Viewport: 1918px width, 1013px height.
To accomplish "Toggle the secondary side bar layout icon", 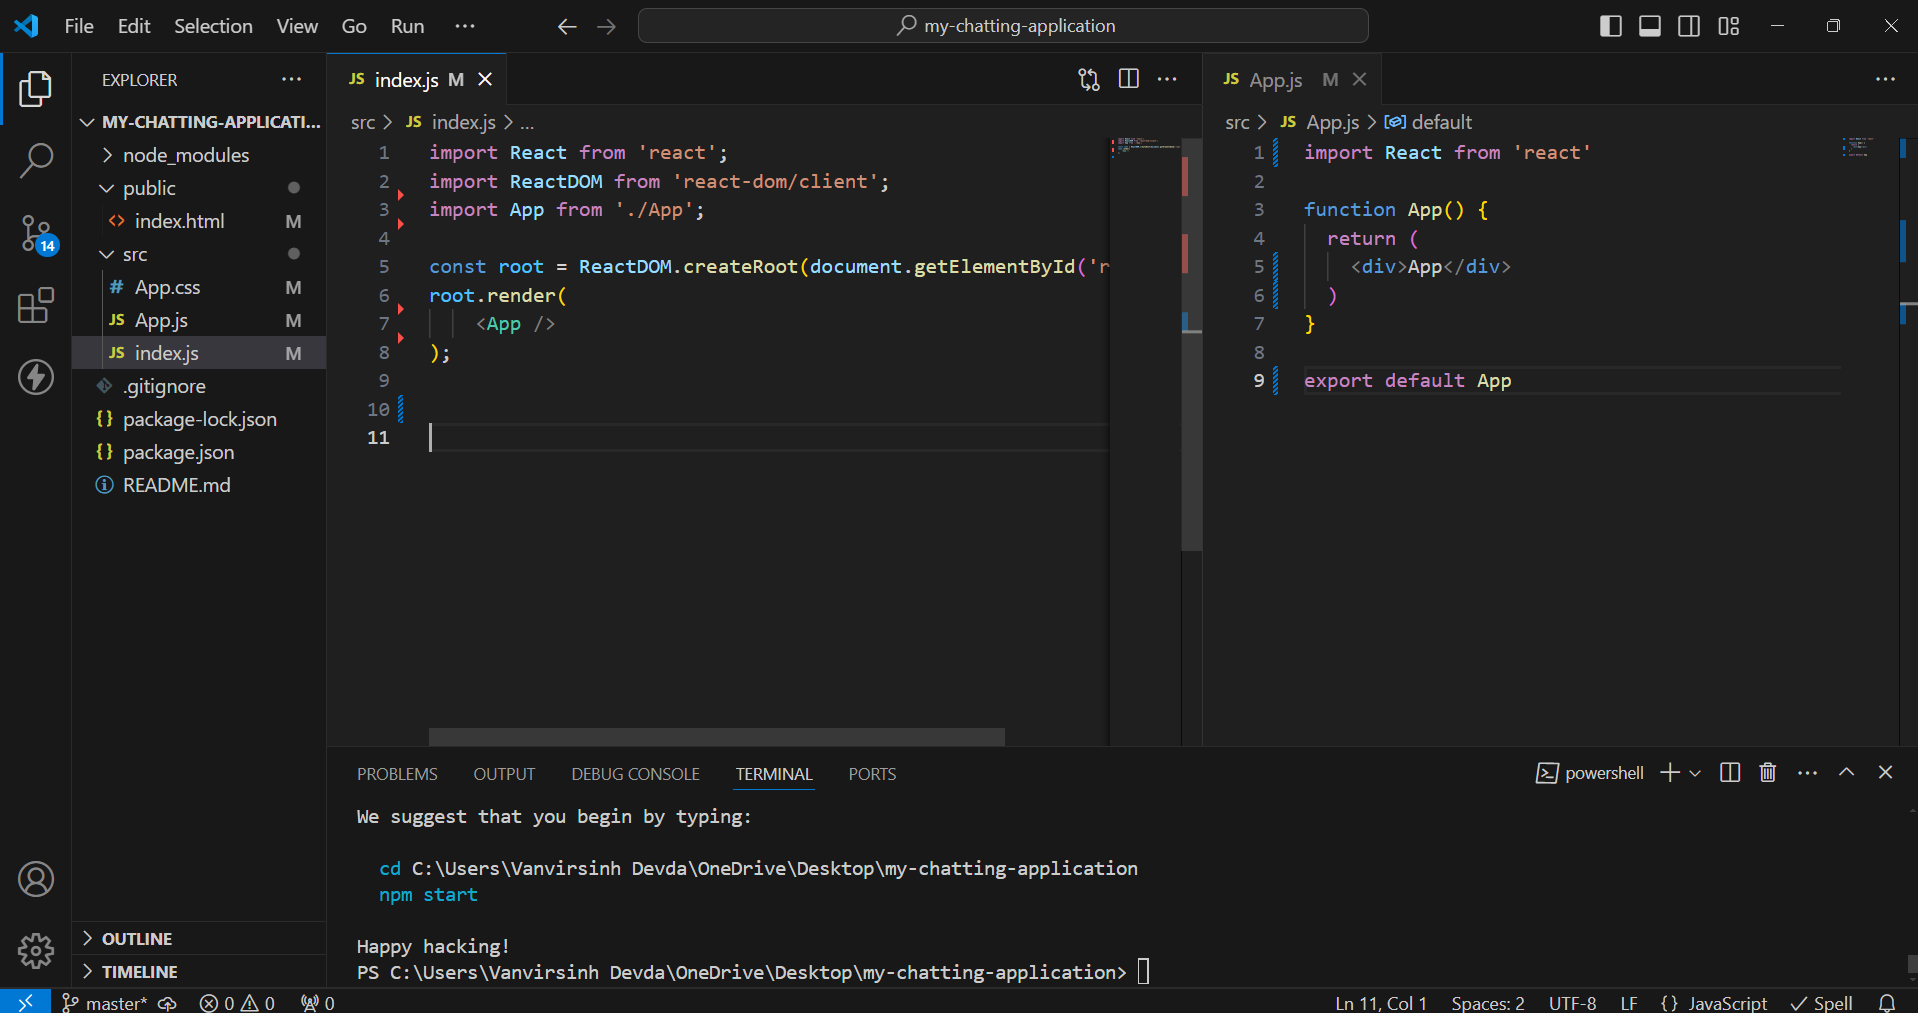I will click(x=1689, y=26).
